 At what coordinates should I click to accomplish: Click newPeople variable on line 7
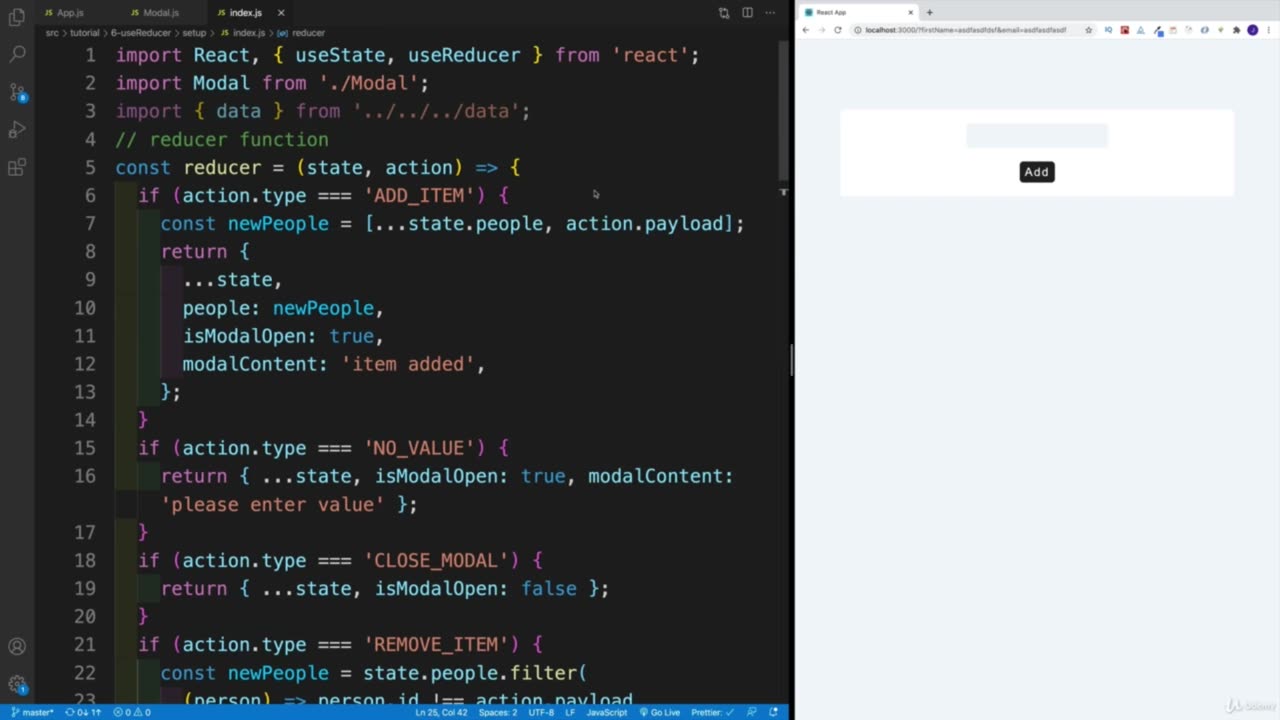point(278,223)
